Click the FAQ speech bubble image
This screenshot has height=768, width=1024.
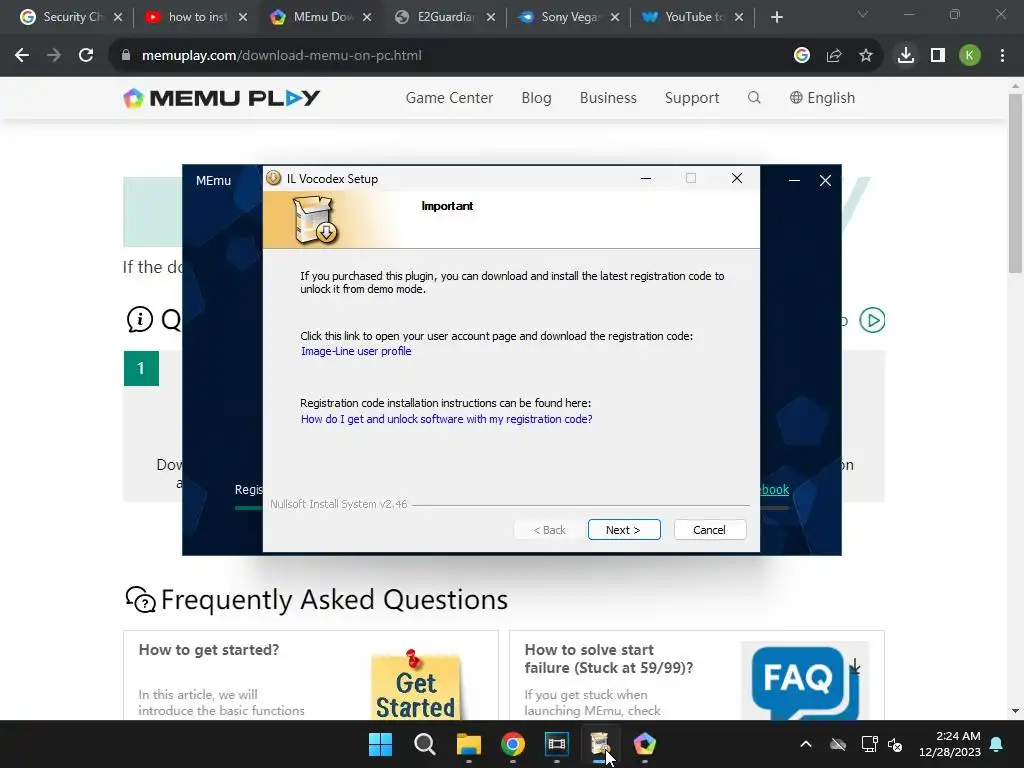click(805, 682)
